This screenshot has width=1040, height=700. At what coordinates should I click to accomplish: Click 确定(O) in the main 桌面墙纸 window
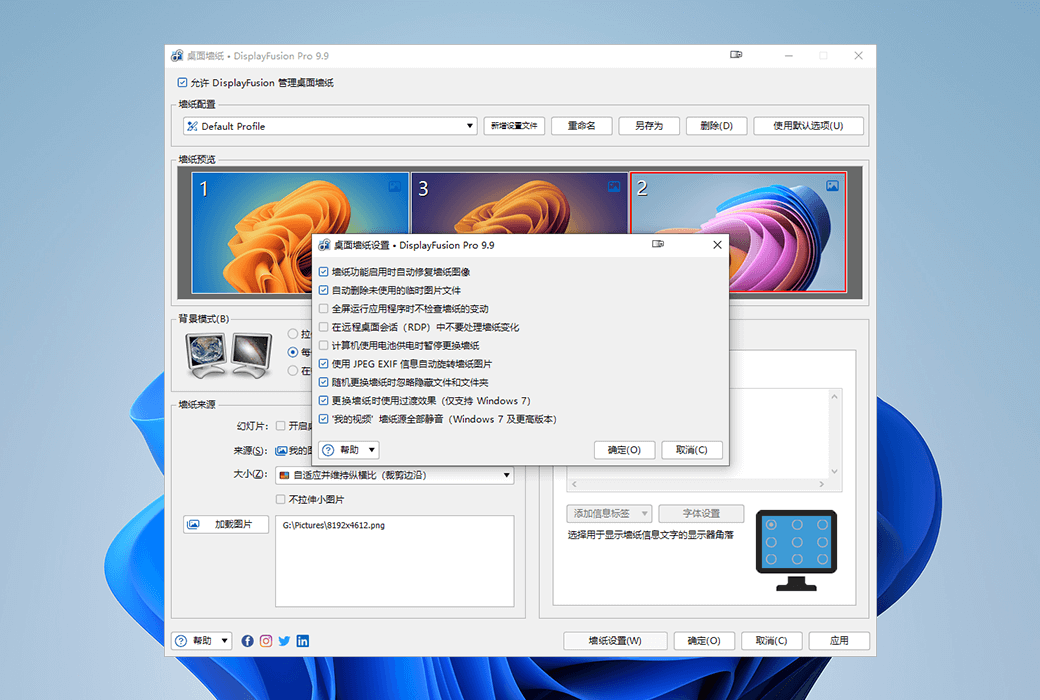pyautogui.click(x=704, y=641)
